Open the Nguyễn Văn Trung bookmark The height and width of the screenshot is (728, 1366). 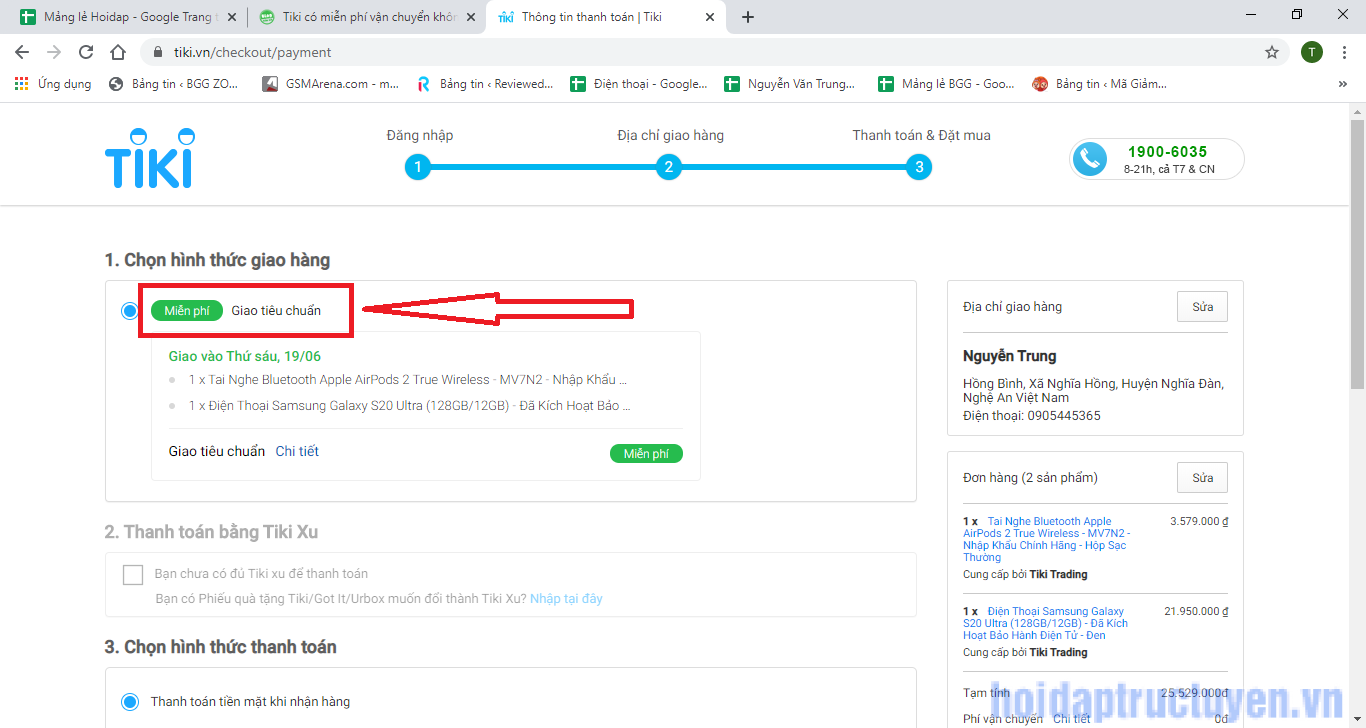(791, 84)
